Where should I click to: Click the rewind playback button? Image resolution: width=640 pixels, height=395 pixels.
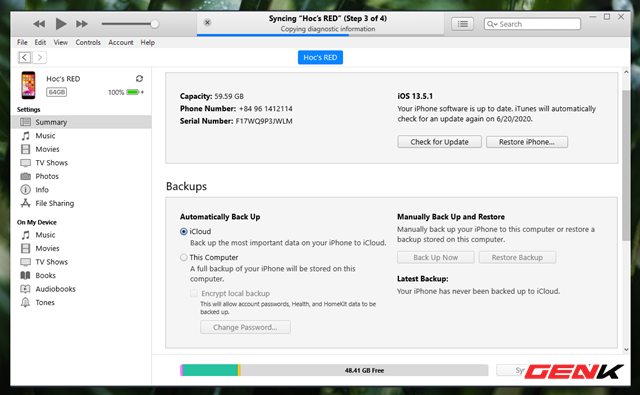pos(39,24)
